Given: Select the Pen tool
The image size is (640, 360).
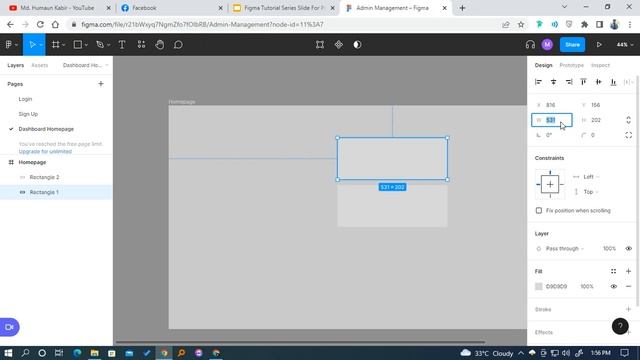Looking at the screenshot, I should 100,44.
